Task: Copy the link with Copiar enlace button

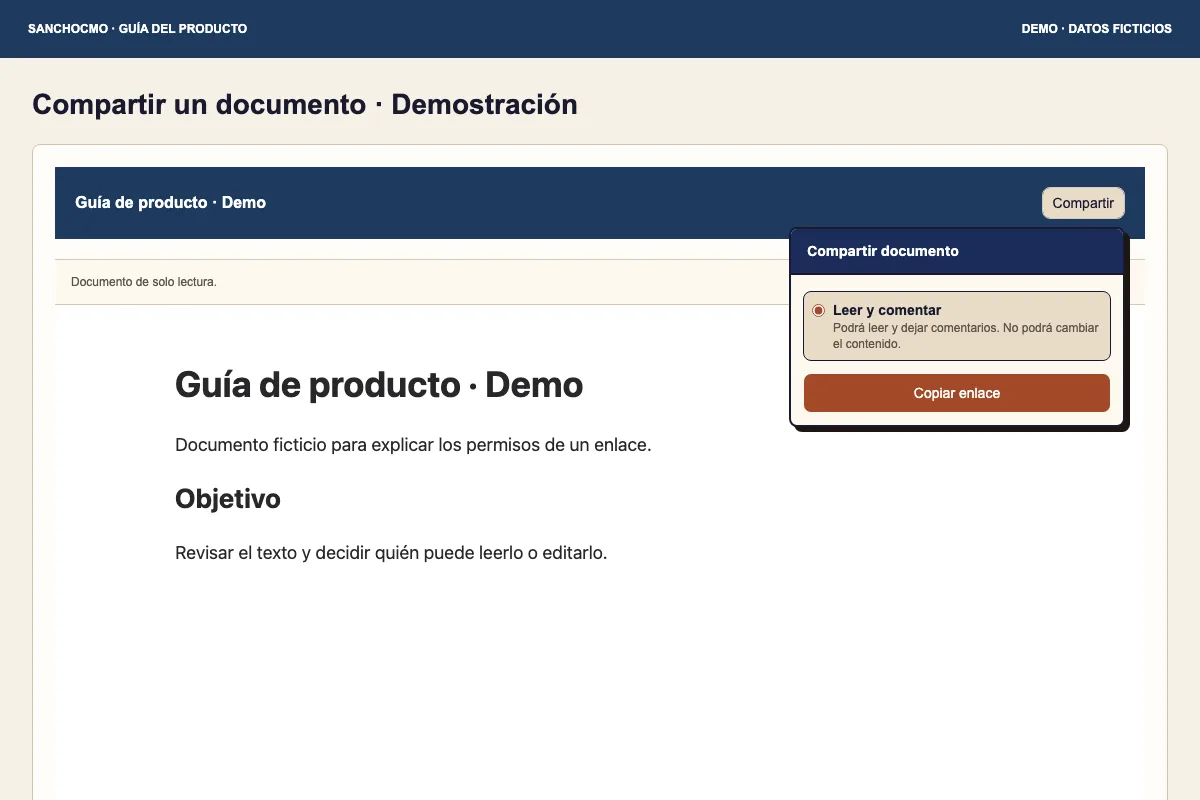Action: click(957, 393)
